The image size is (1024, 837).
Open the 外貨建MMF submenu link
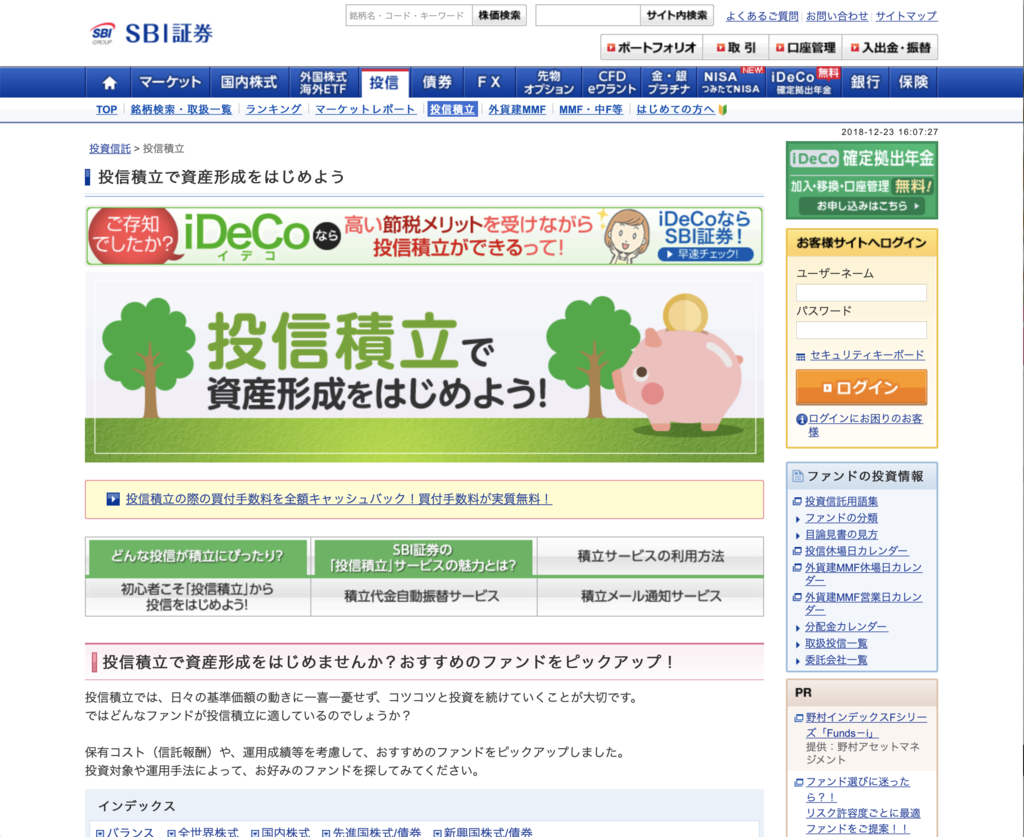(517, 110)
